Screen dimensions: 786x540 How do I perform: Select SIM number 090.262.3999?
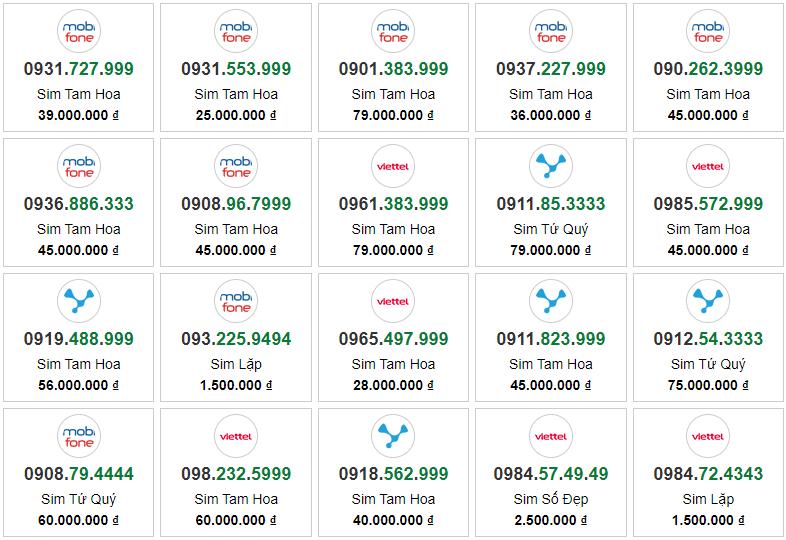coord(708,69)
